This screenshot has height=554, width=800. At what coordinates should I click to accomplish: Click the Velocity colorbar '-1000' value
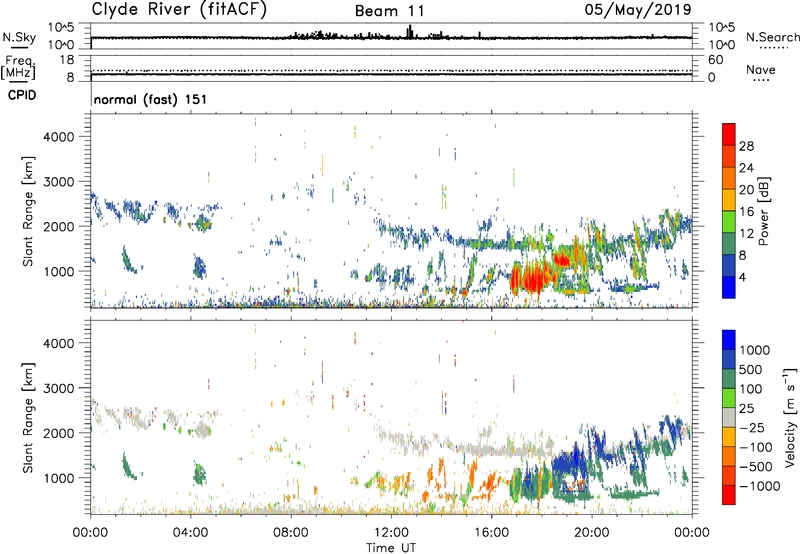760,486
